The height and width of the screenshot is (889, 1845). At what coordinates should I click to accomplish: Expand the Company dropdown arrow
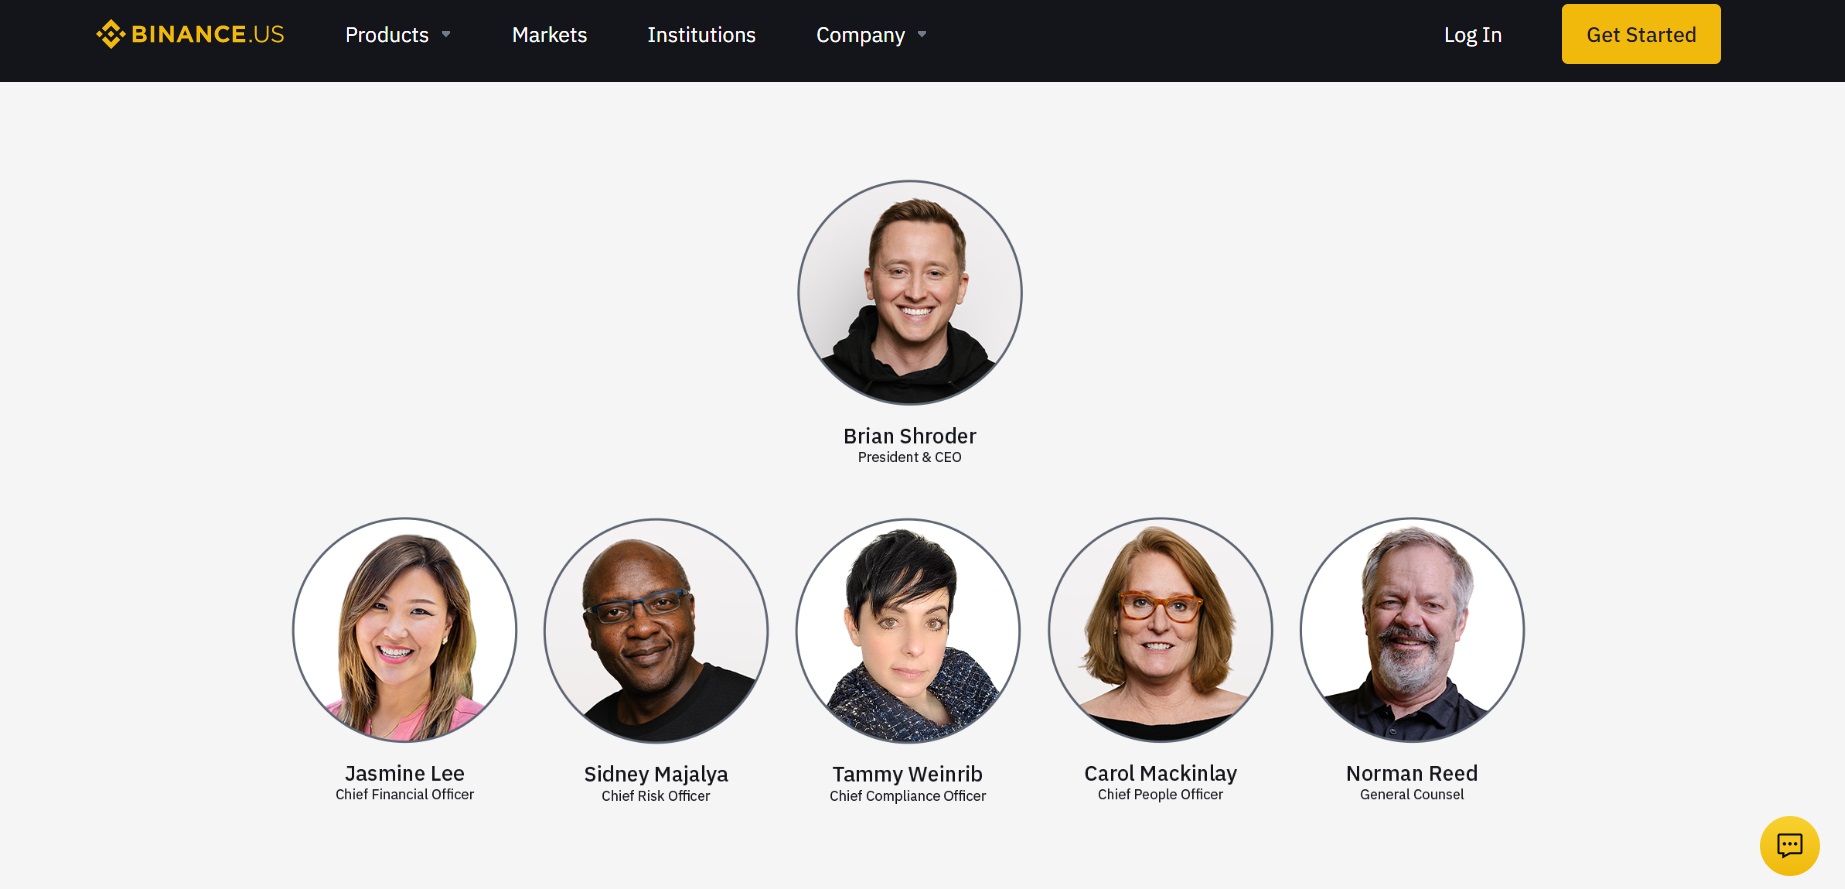922,34
